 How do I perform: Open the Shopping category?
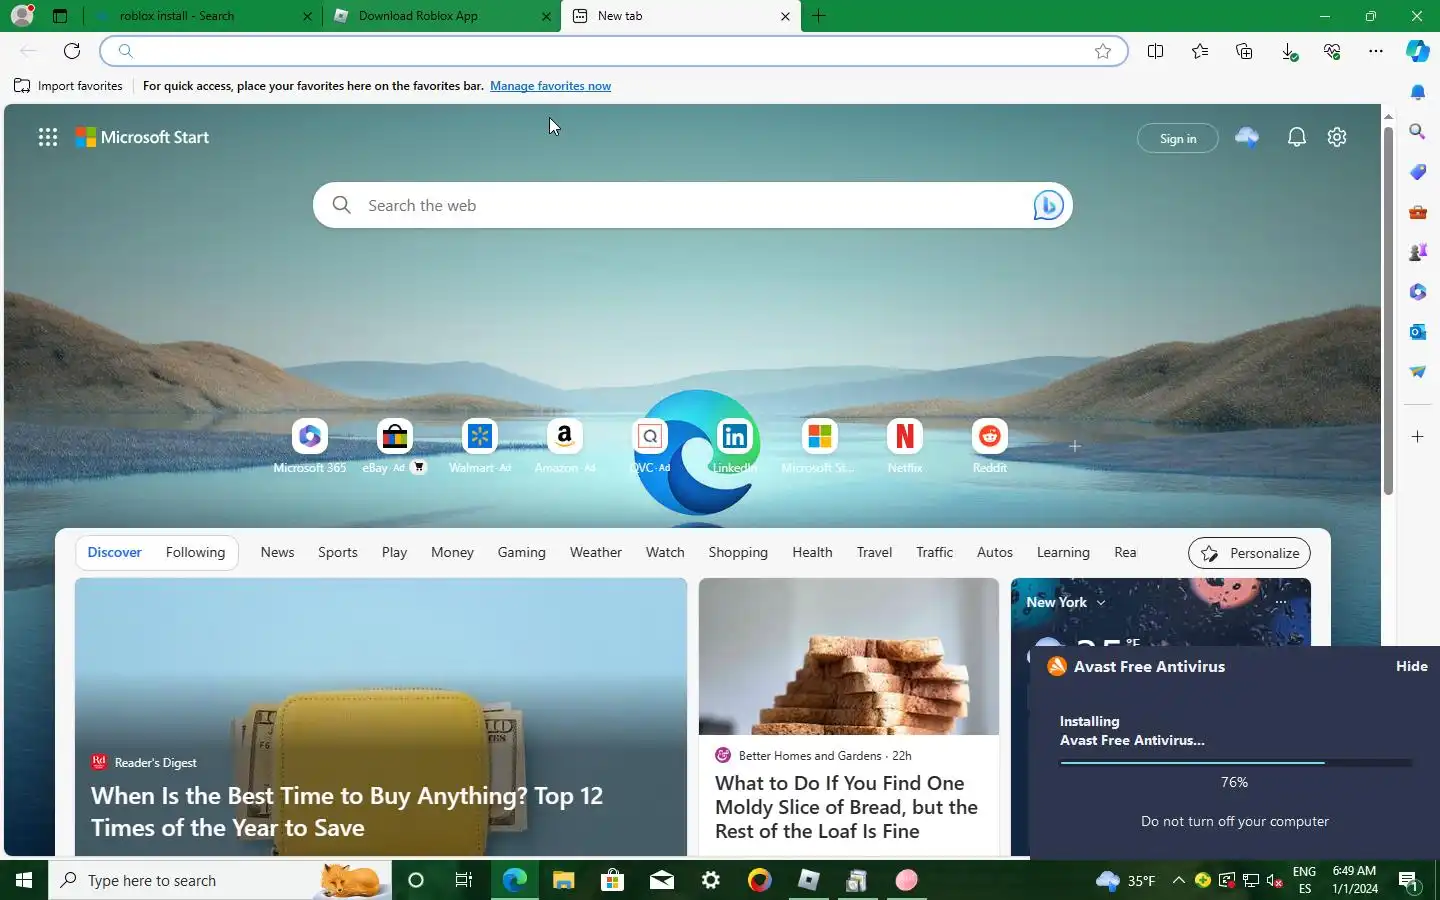tap(738, 552)
